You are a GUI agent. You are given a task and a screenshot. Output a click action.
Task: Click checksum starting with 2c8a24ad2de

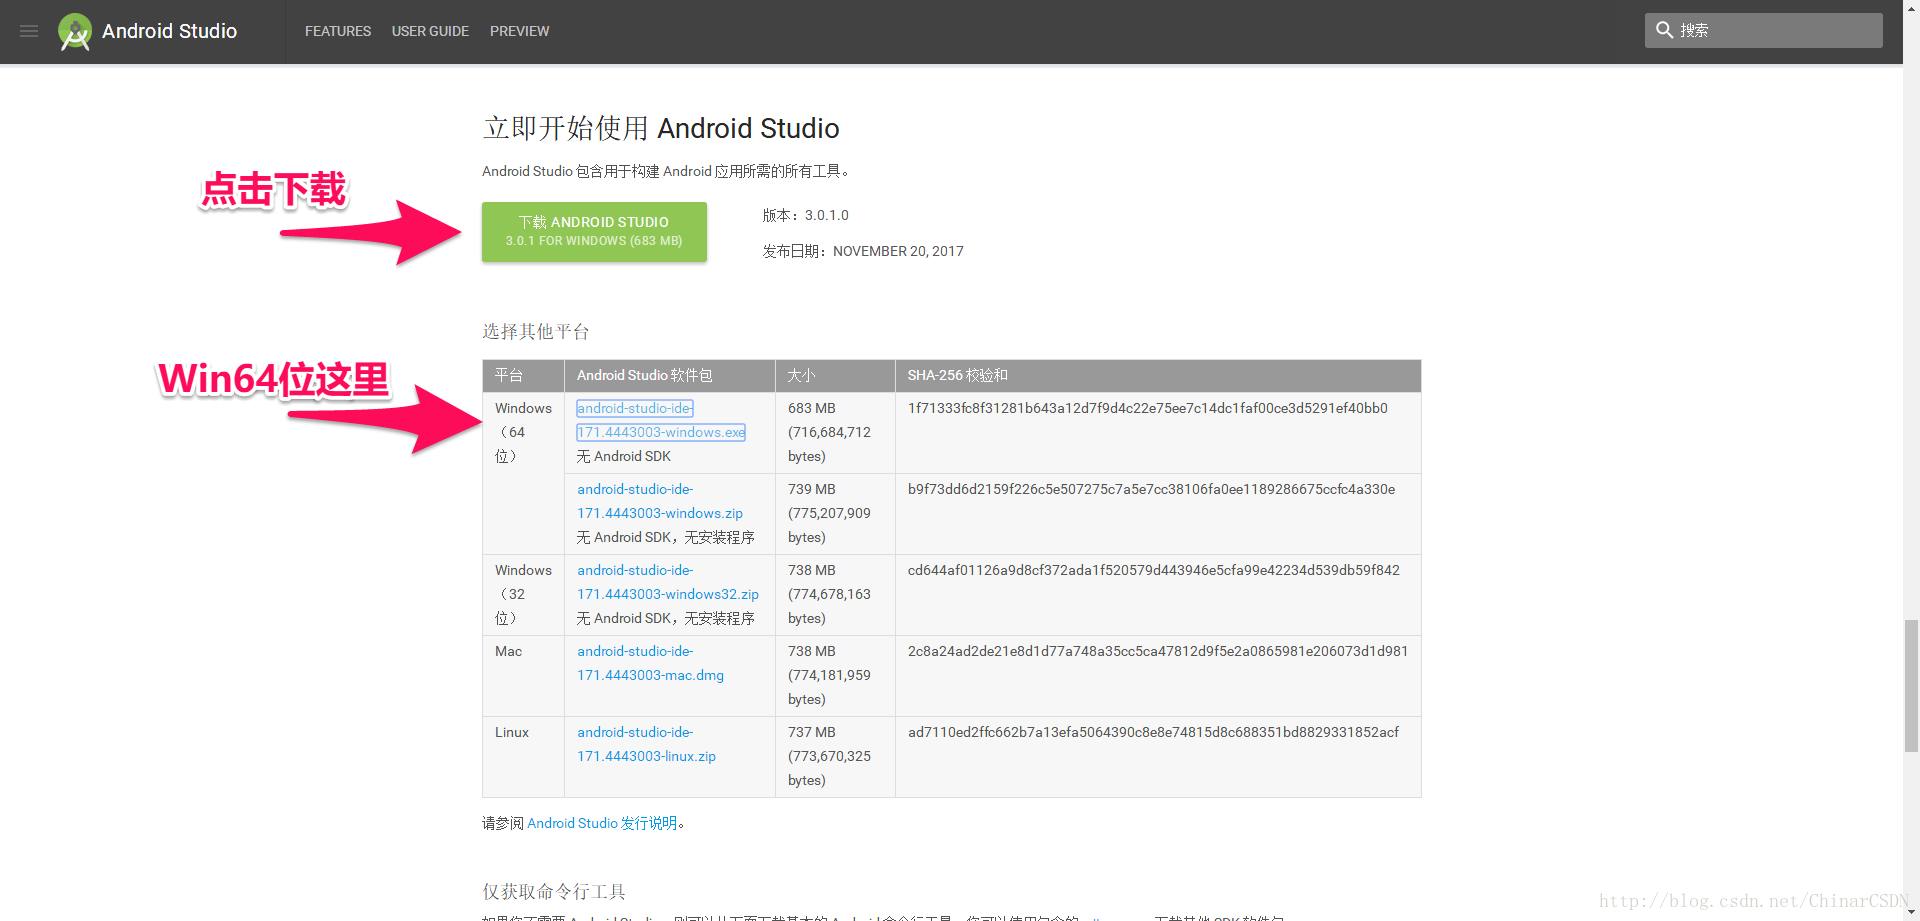(x=1157, y=651)
